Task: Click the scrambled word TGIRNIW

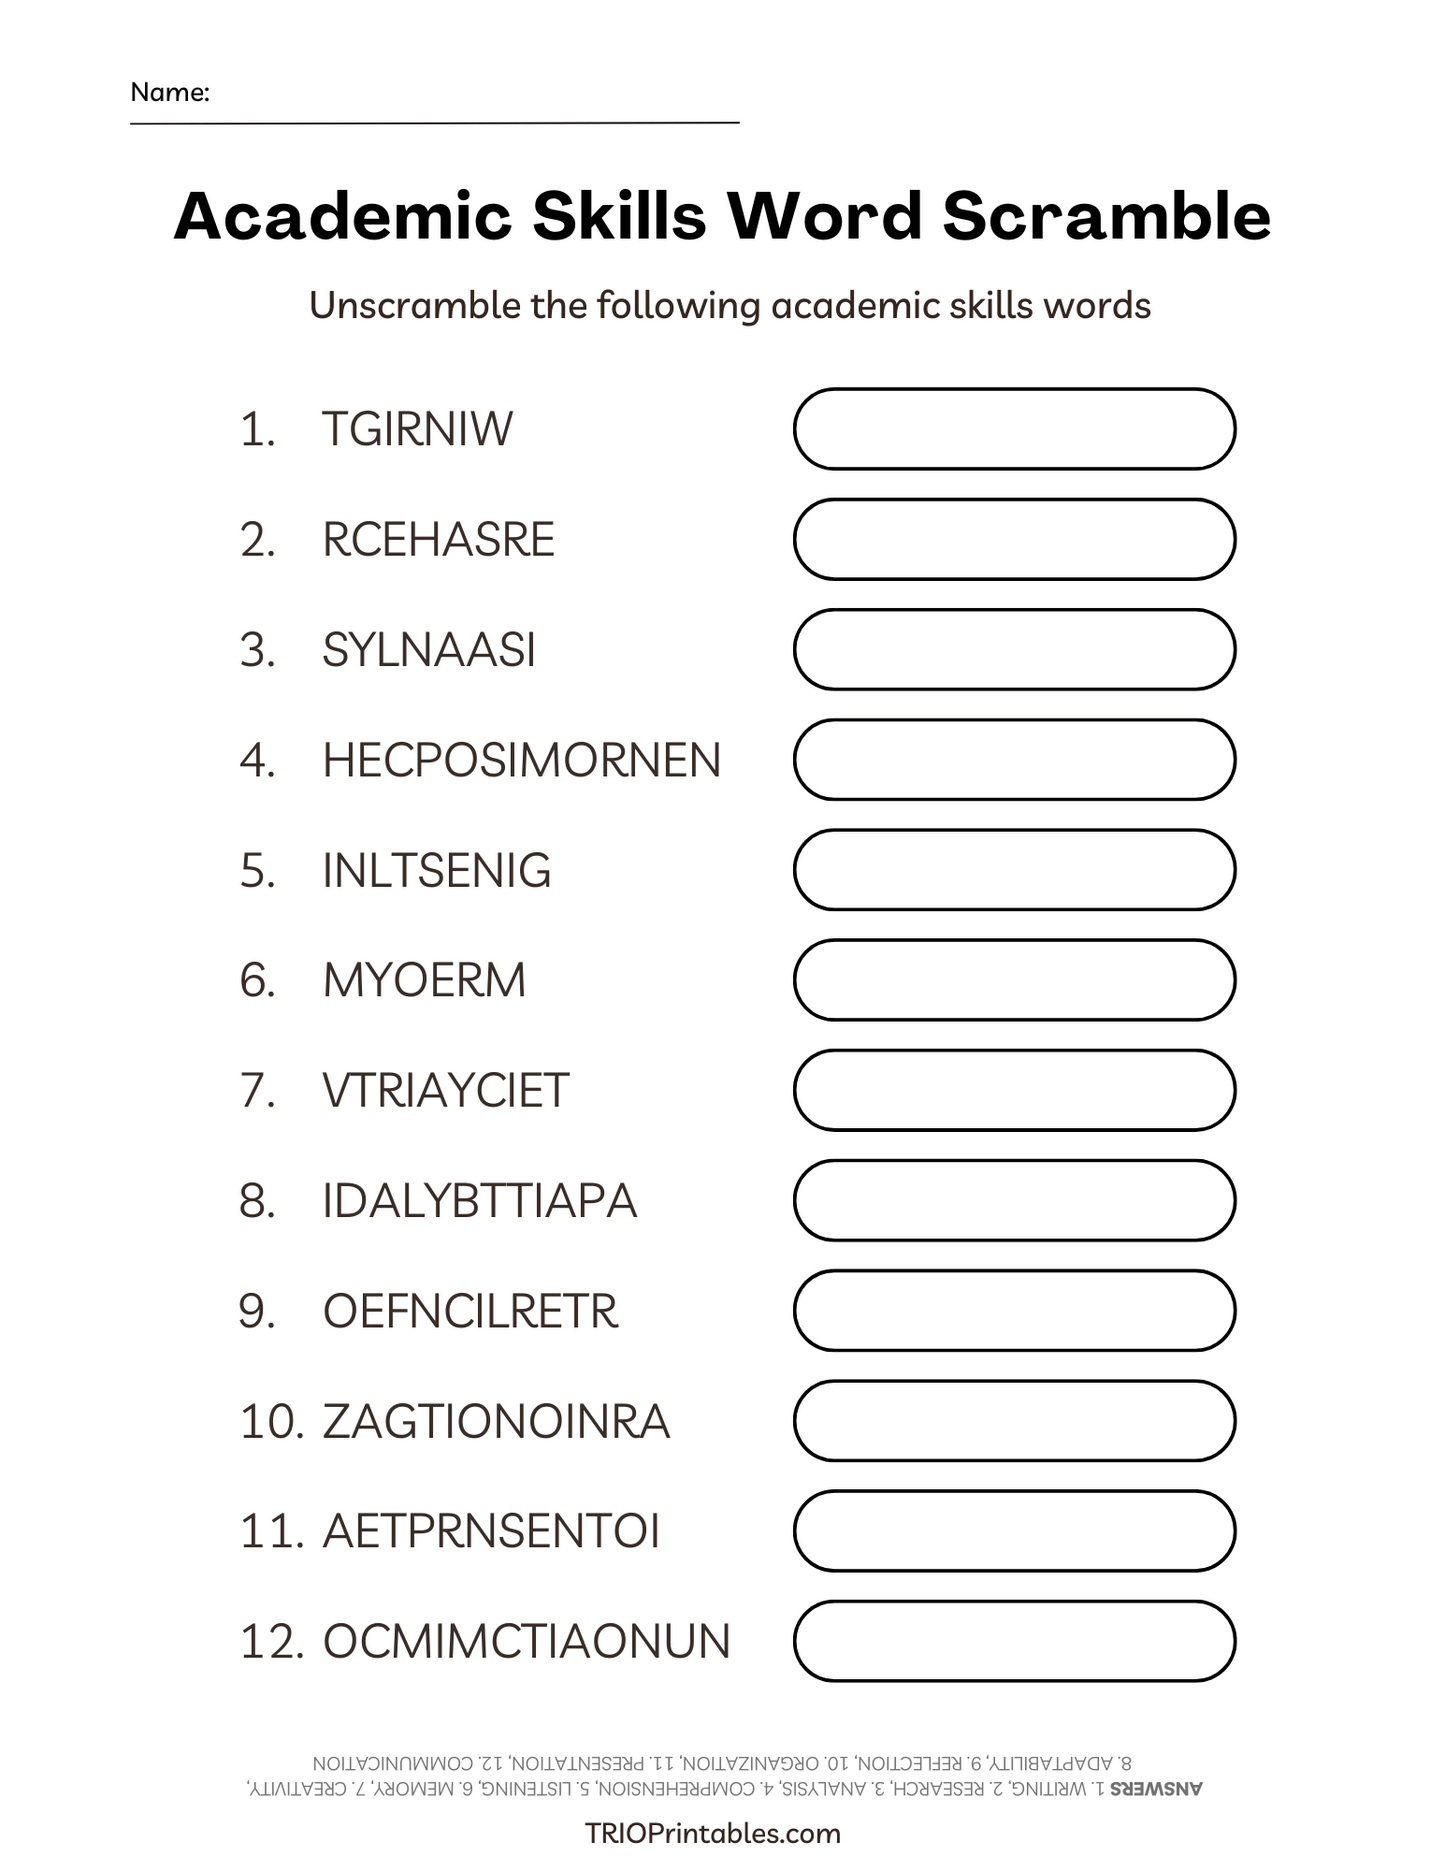Action: click(x=417, y=429)
